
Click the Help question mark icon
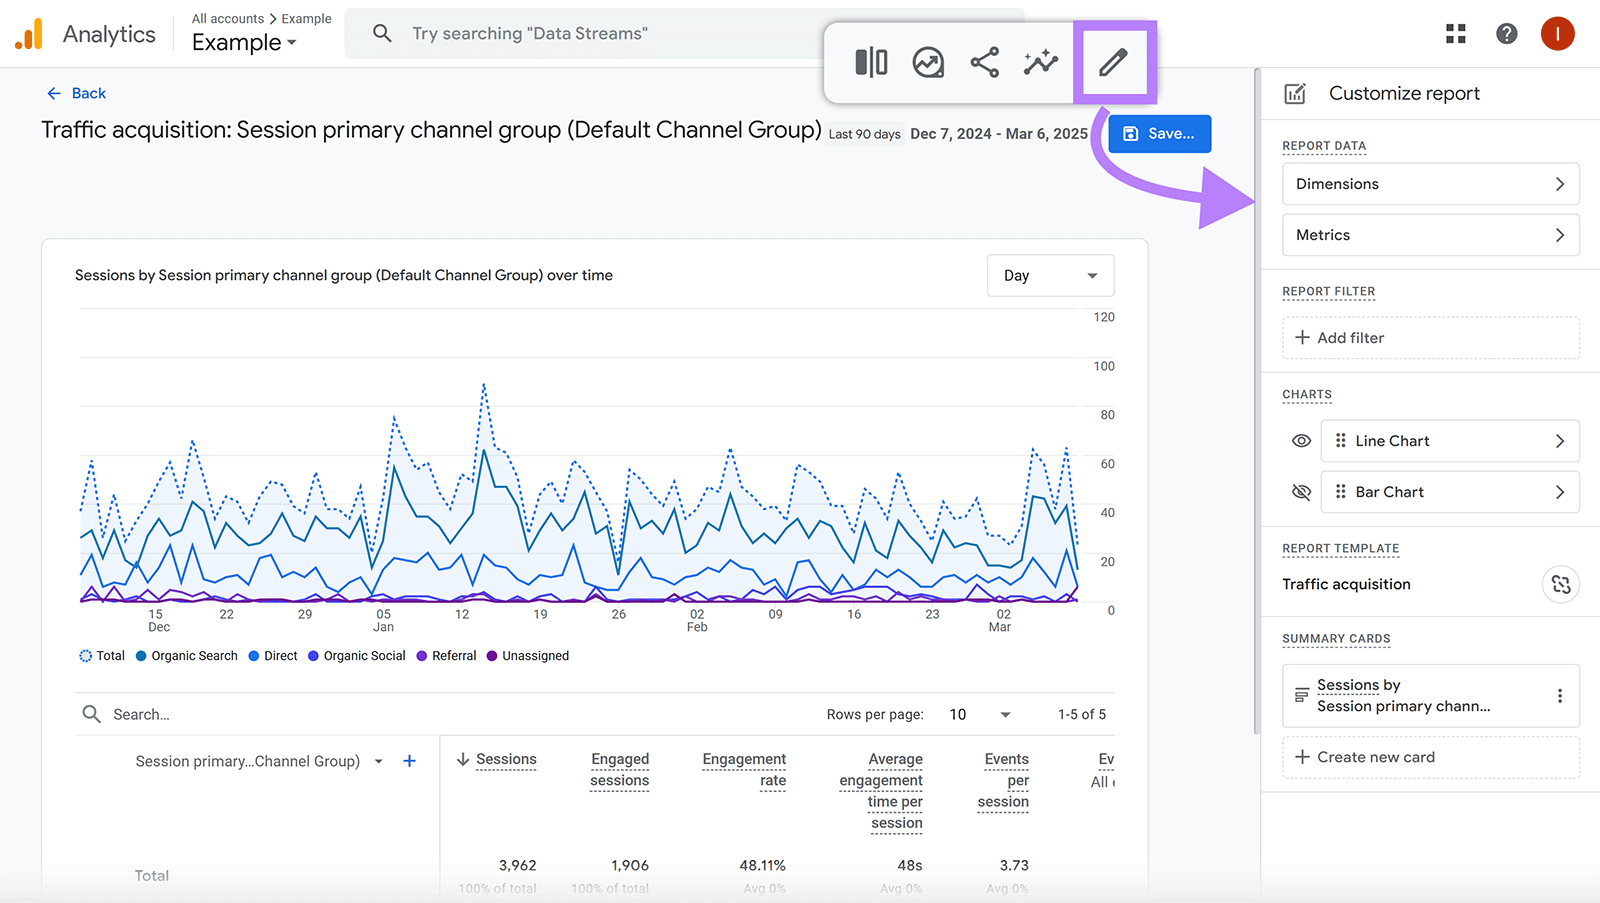tap(1506, 34)
